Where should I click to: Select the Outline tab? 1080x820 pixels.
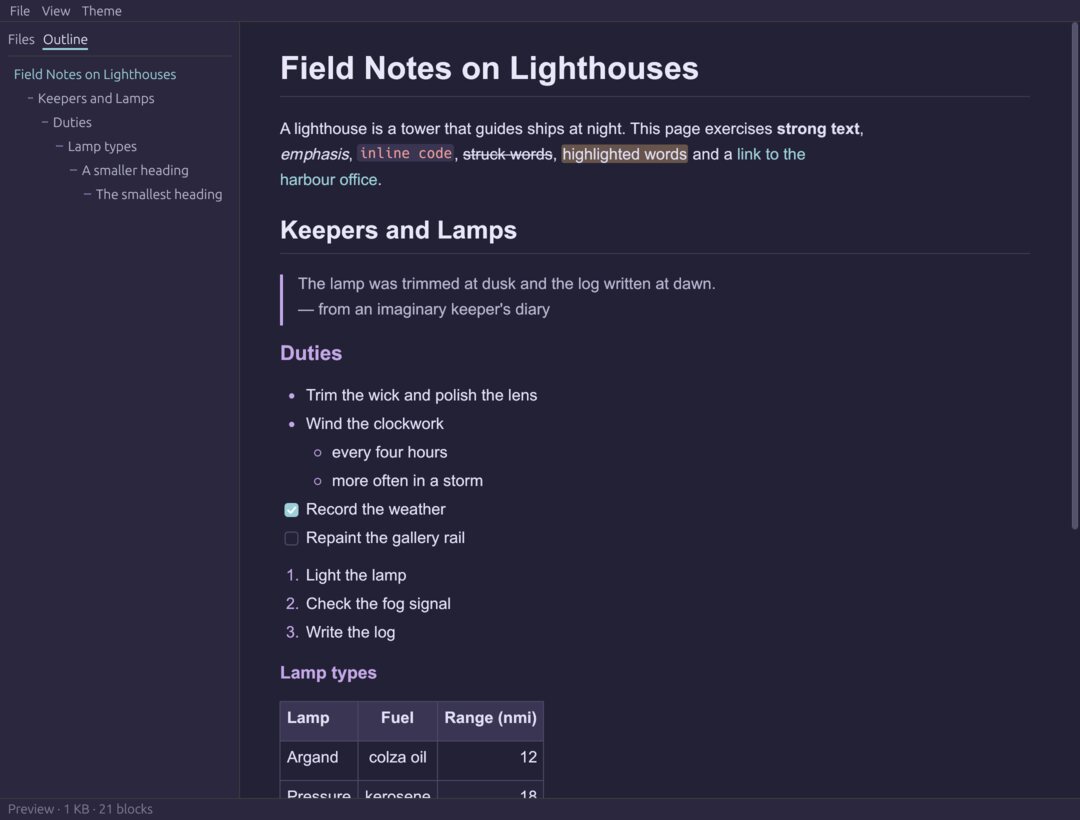pos(65,39)
